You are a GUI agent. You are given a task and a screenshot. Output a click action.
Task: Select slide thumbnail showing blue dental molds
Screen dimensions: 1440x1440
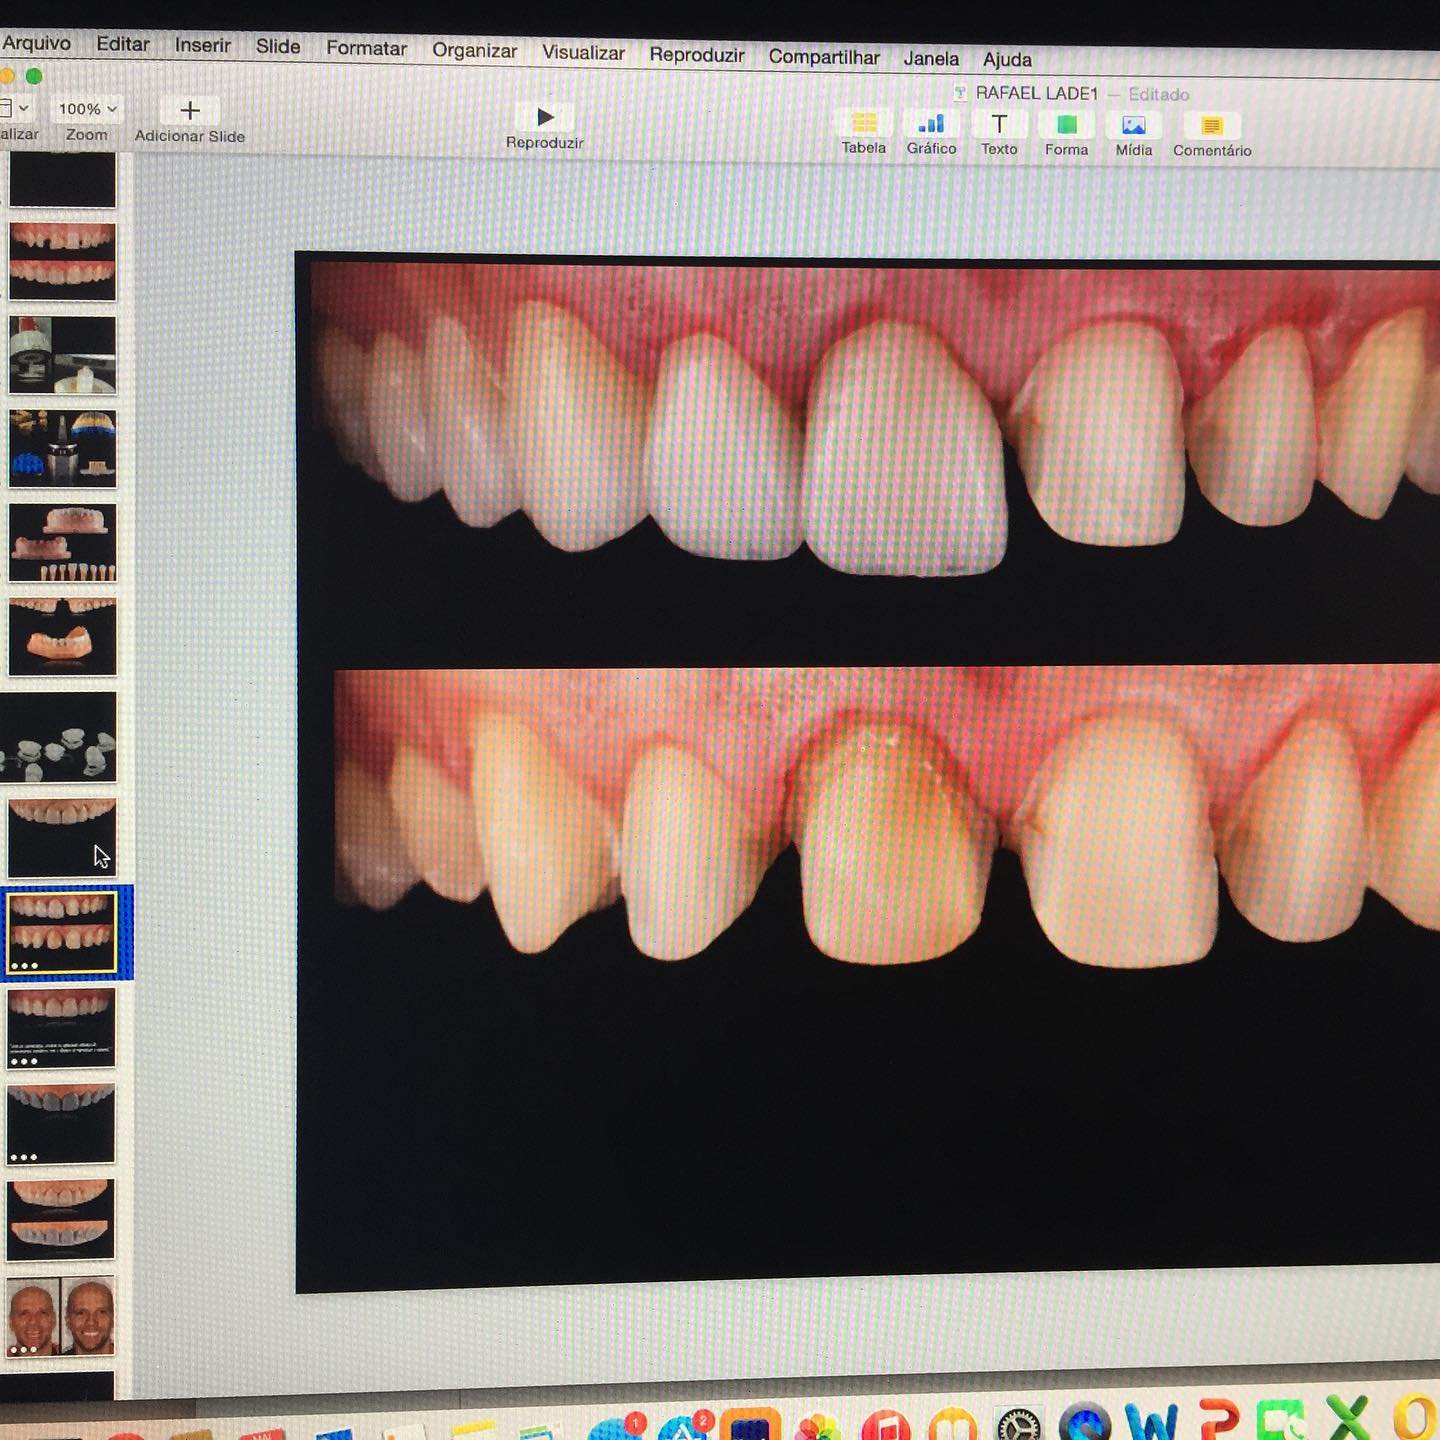pyautogui.click(x=62, y=448)
